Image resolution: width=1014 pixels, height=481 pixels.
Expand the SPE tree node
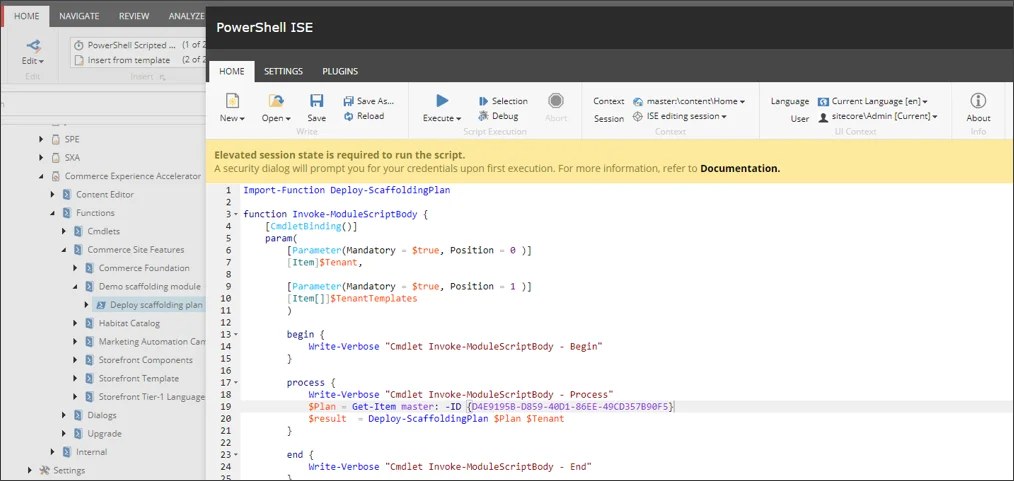coord(42,139)
